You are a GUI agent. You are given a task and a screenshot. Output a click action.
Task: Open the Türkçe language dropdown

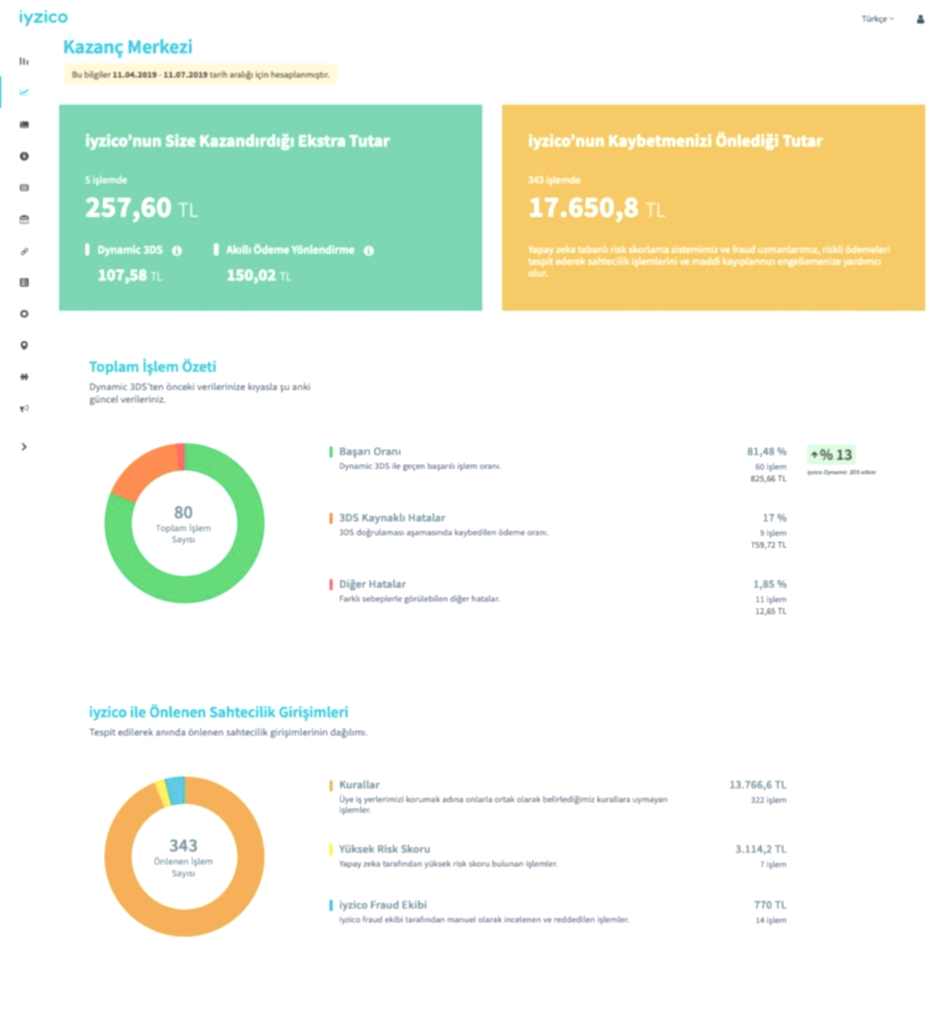click(877, 19)
